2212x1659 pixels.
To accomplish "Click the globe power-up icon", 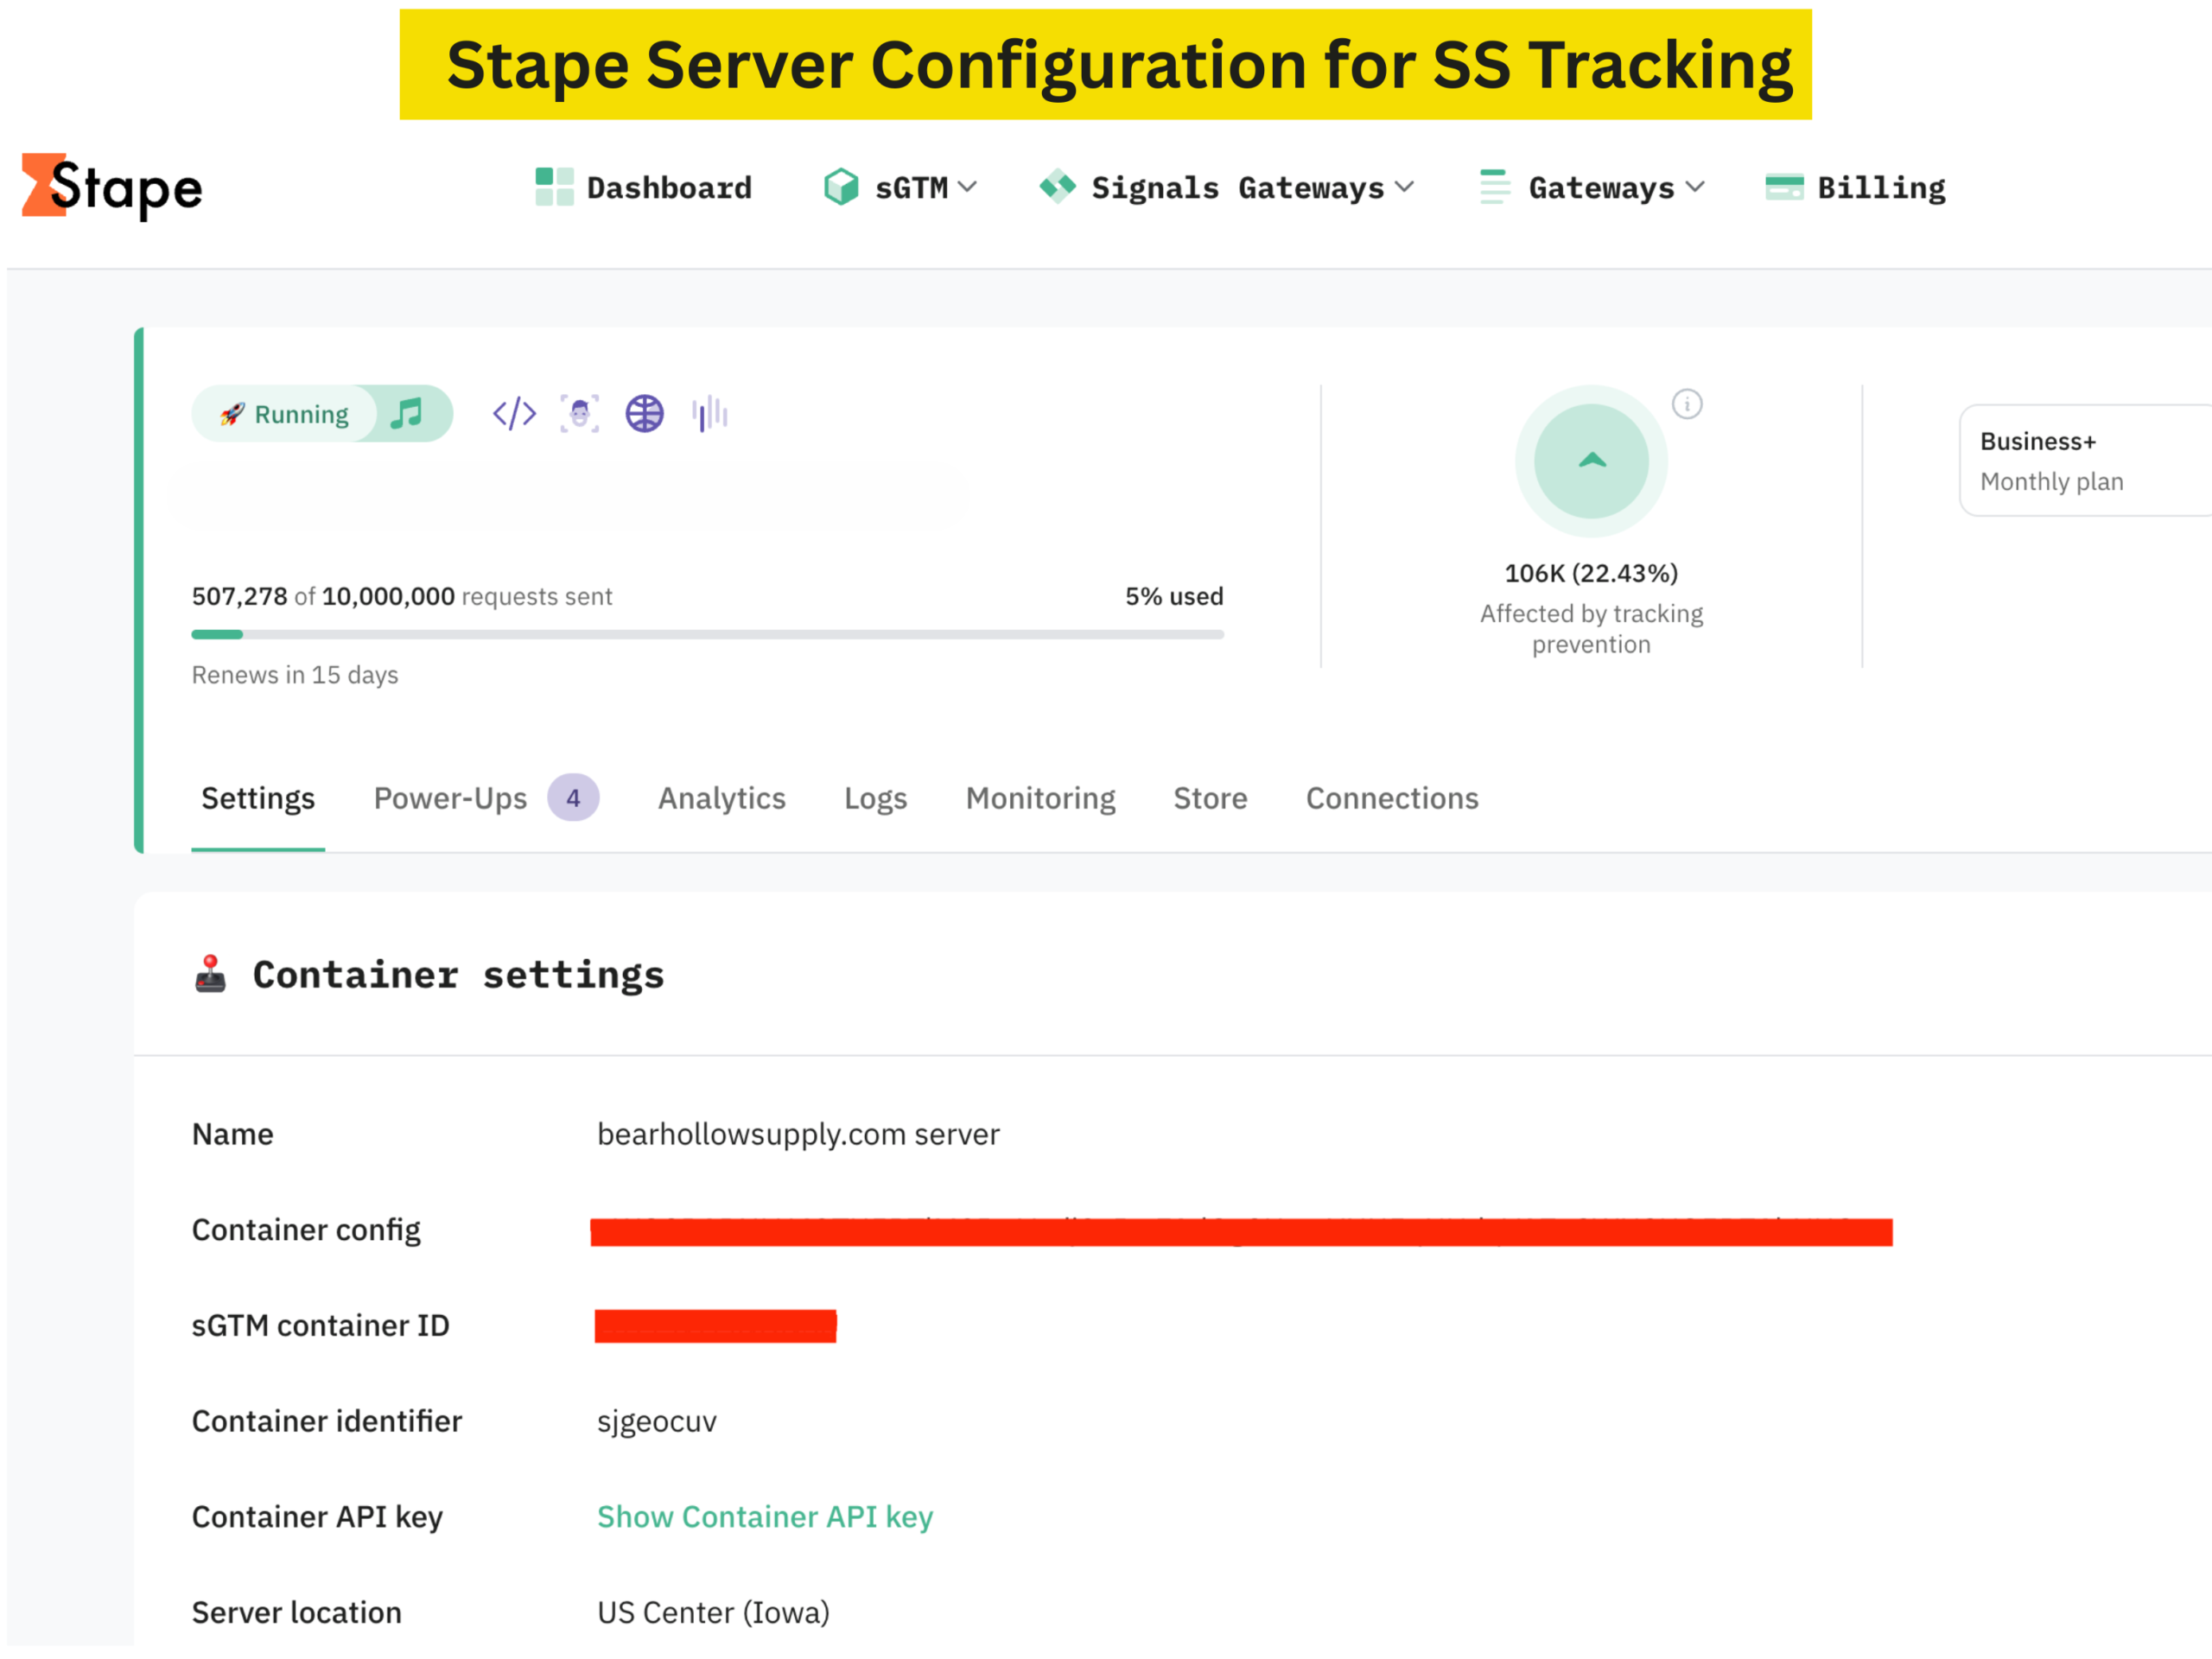I will coord(644,413).
